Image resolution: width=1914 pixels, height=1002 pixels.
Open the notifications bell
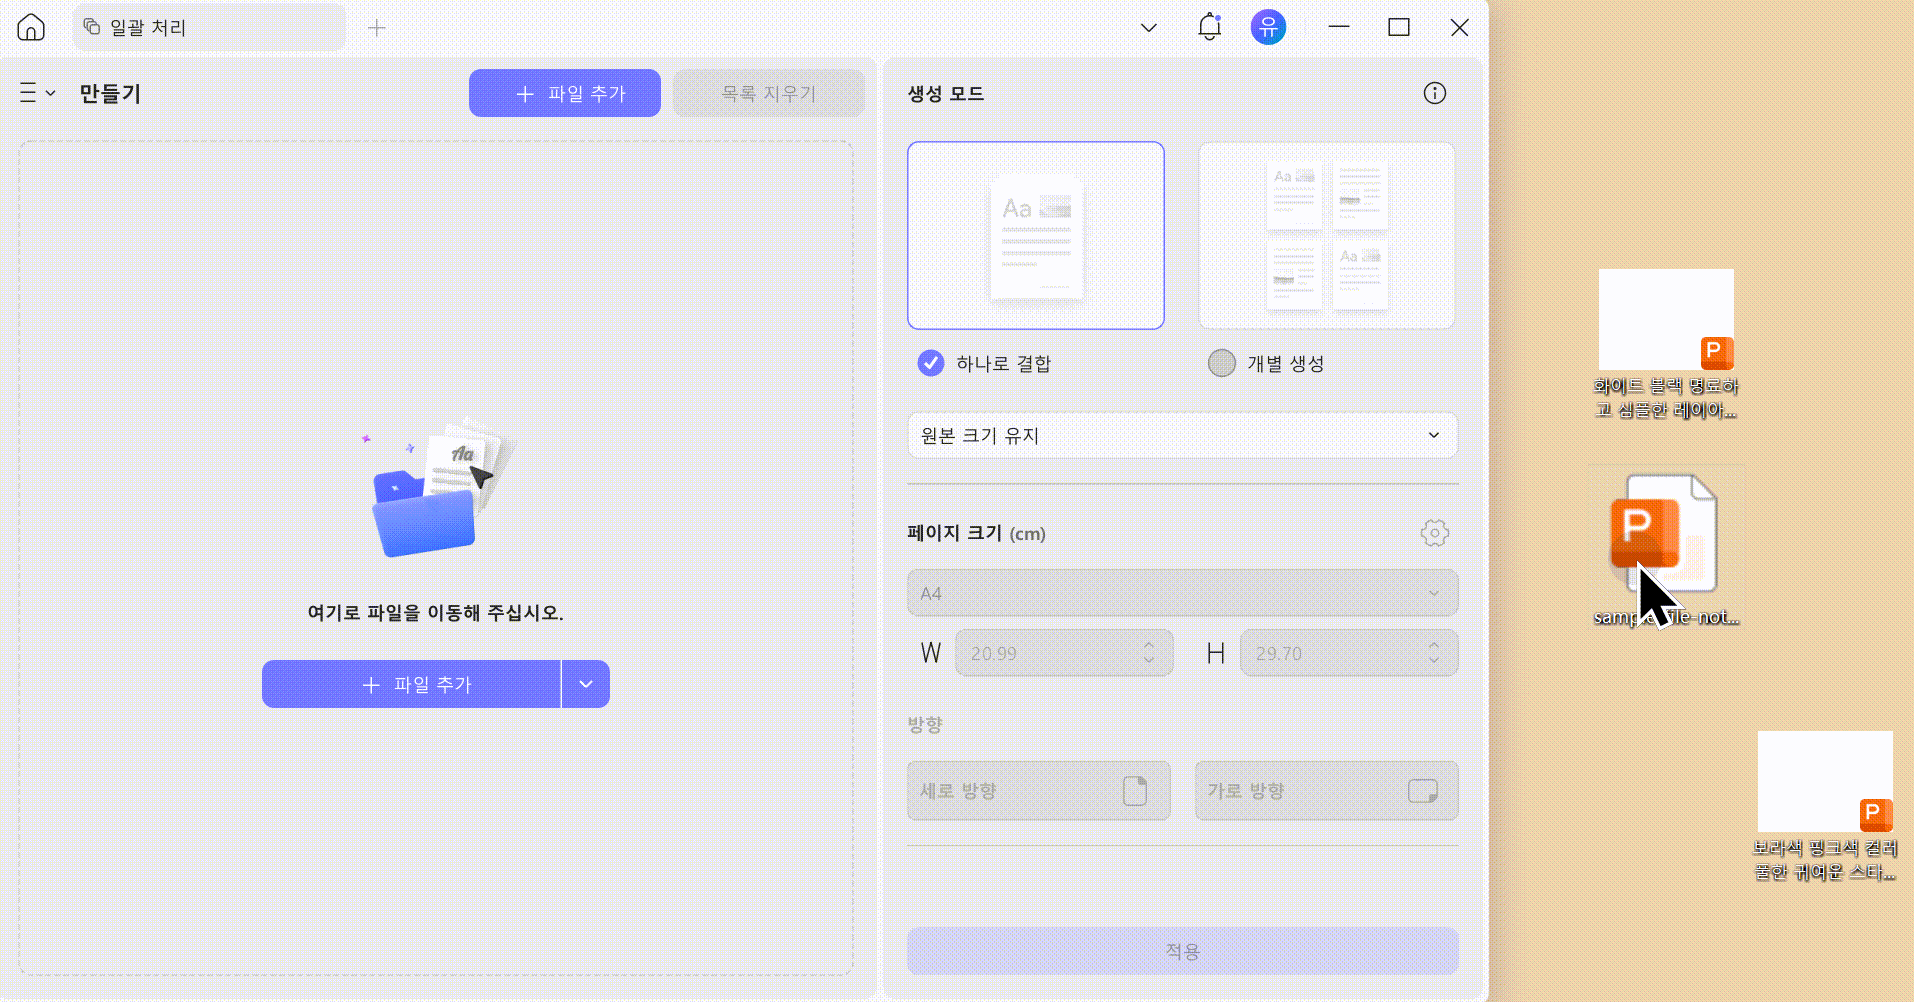tap(1209, 27)
